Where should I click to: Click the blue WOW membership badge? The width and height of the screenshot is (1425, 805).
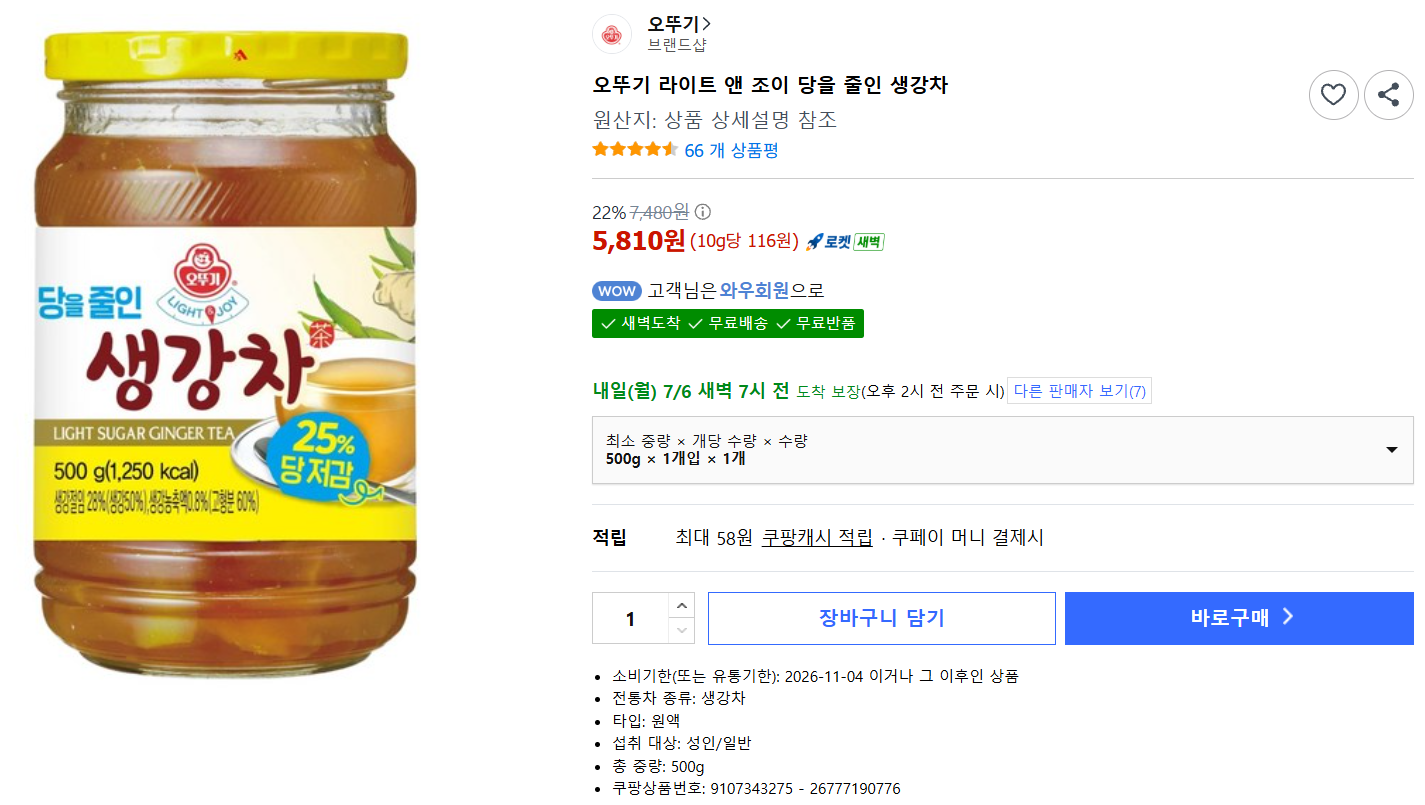coord(617,291)
